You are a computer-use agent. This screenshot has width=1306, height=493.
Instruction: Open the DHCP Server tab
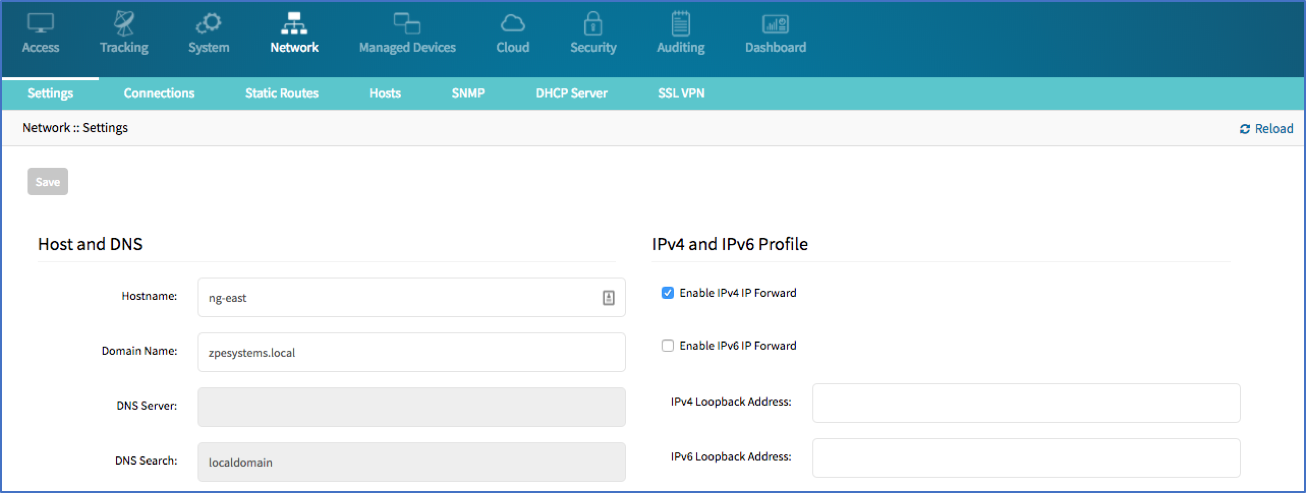coord(571,93)
